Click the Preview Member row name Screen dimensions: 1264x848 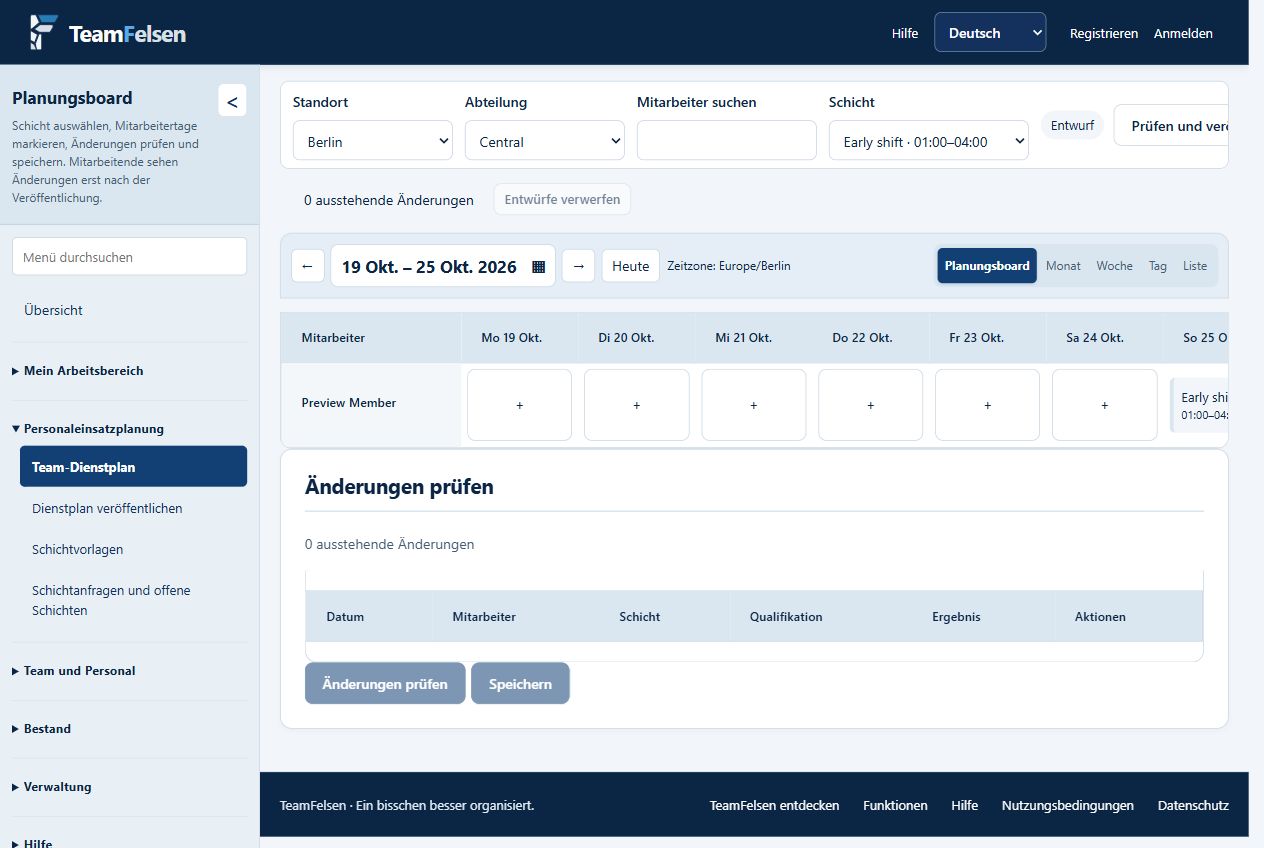click(349, 403)
